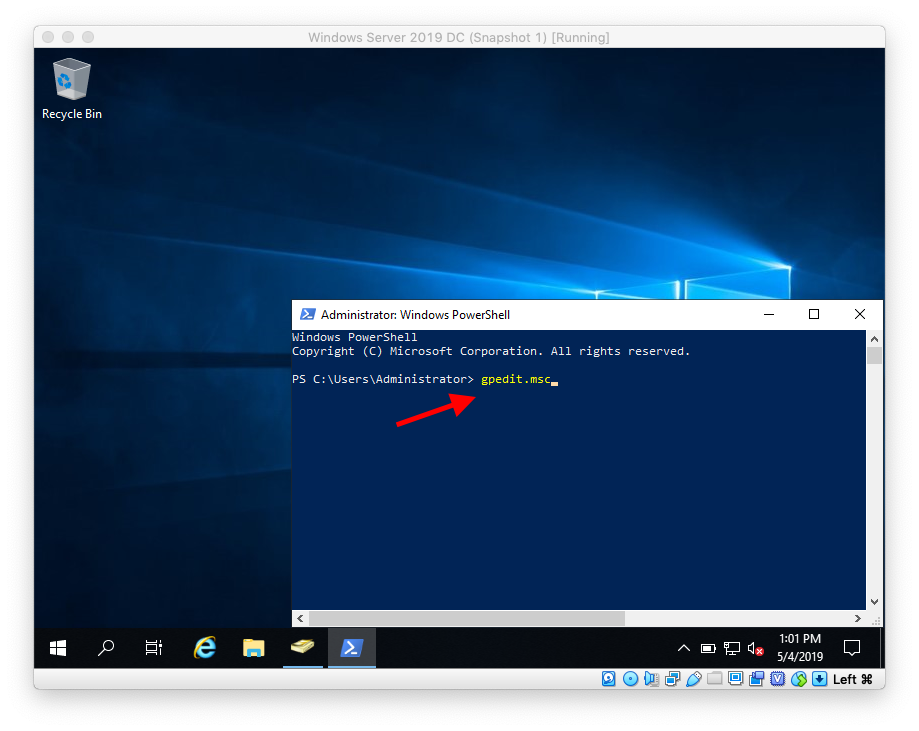The height and width of the screenshot is (731, 919).
Task: Launch Internet Explorer from the taskbar
Action: (x=205, y=648)
